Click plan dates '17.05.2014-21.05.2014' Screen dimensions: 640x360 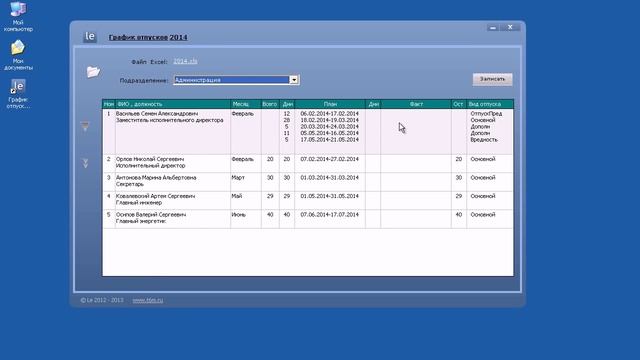point(329,140)
